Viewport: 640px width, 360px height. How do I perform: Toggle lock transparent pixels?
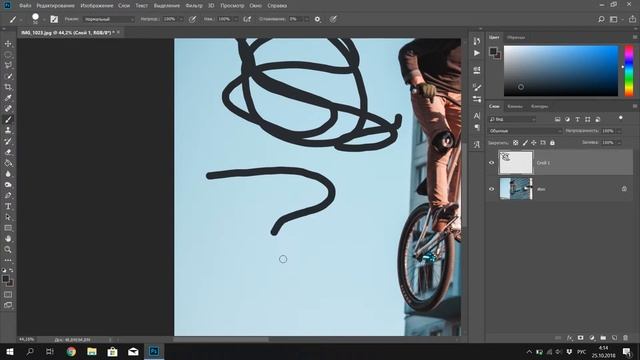pyautogui.click(x=516, y=142)
